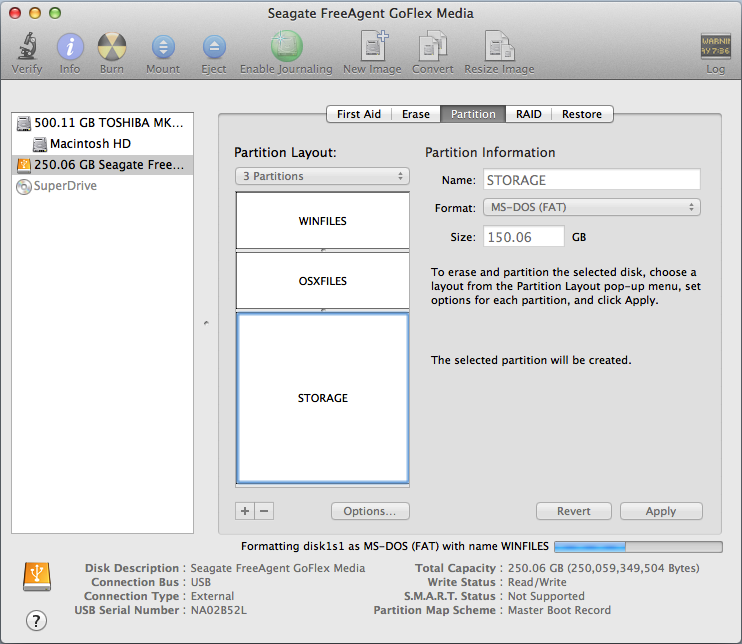Switch to the First Aid tab
The image size is (742, 644).
pyautogui.click(x=358, y=114)
